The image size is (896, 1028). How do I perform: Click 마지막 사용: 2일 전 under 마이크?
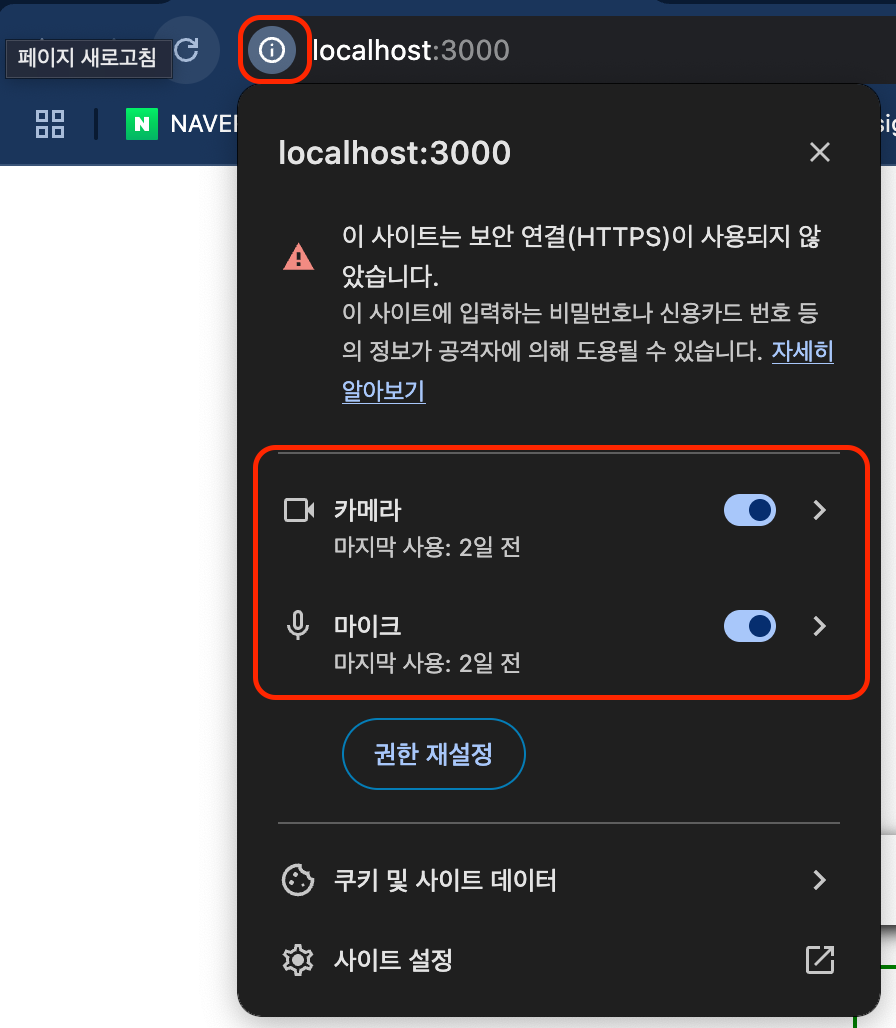pos(427,663)
